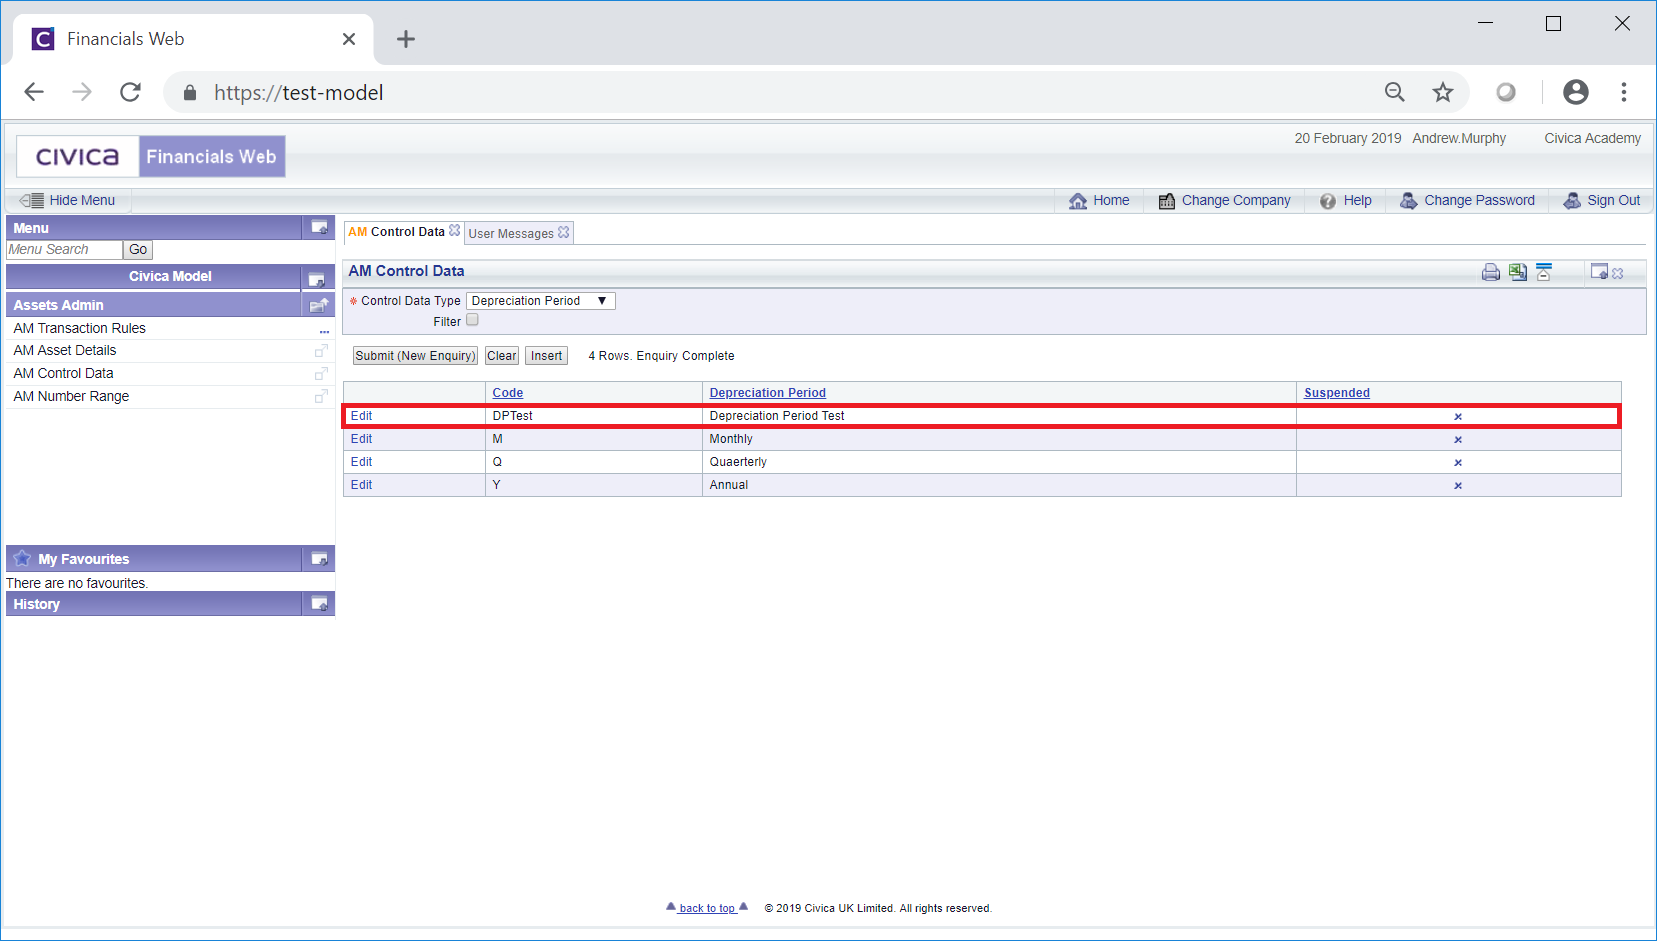Open the browser zoom magnifier icon
Screen dimensions: 1657x941
[x=1395, y=92]
